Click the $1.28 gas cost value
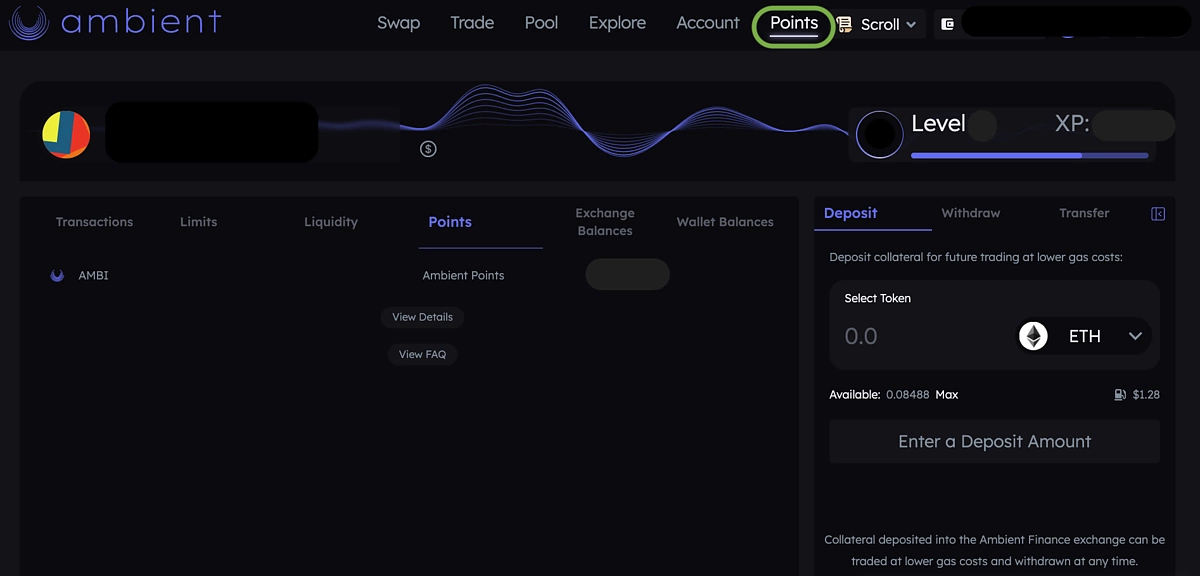This screenshot has width=1200, height=576. pyautogui.click(x=1146, y=395)
